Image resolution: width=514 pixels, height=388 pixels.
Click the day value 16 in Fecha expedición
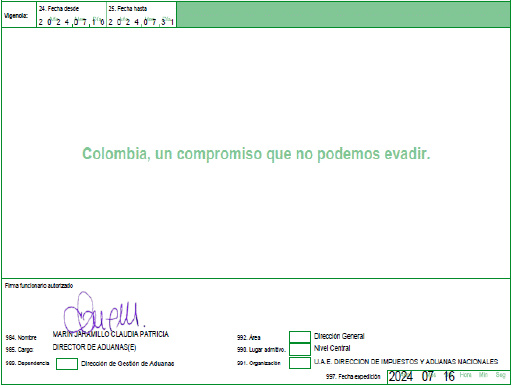449,377
